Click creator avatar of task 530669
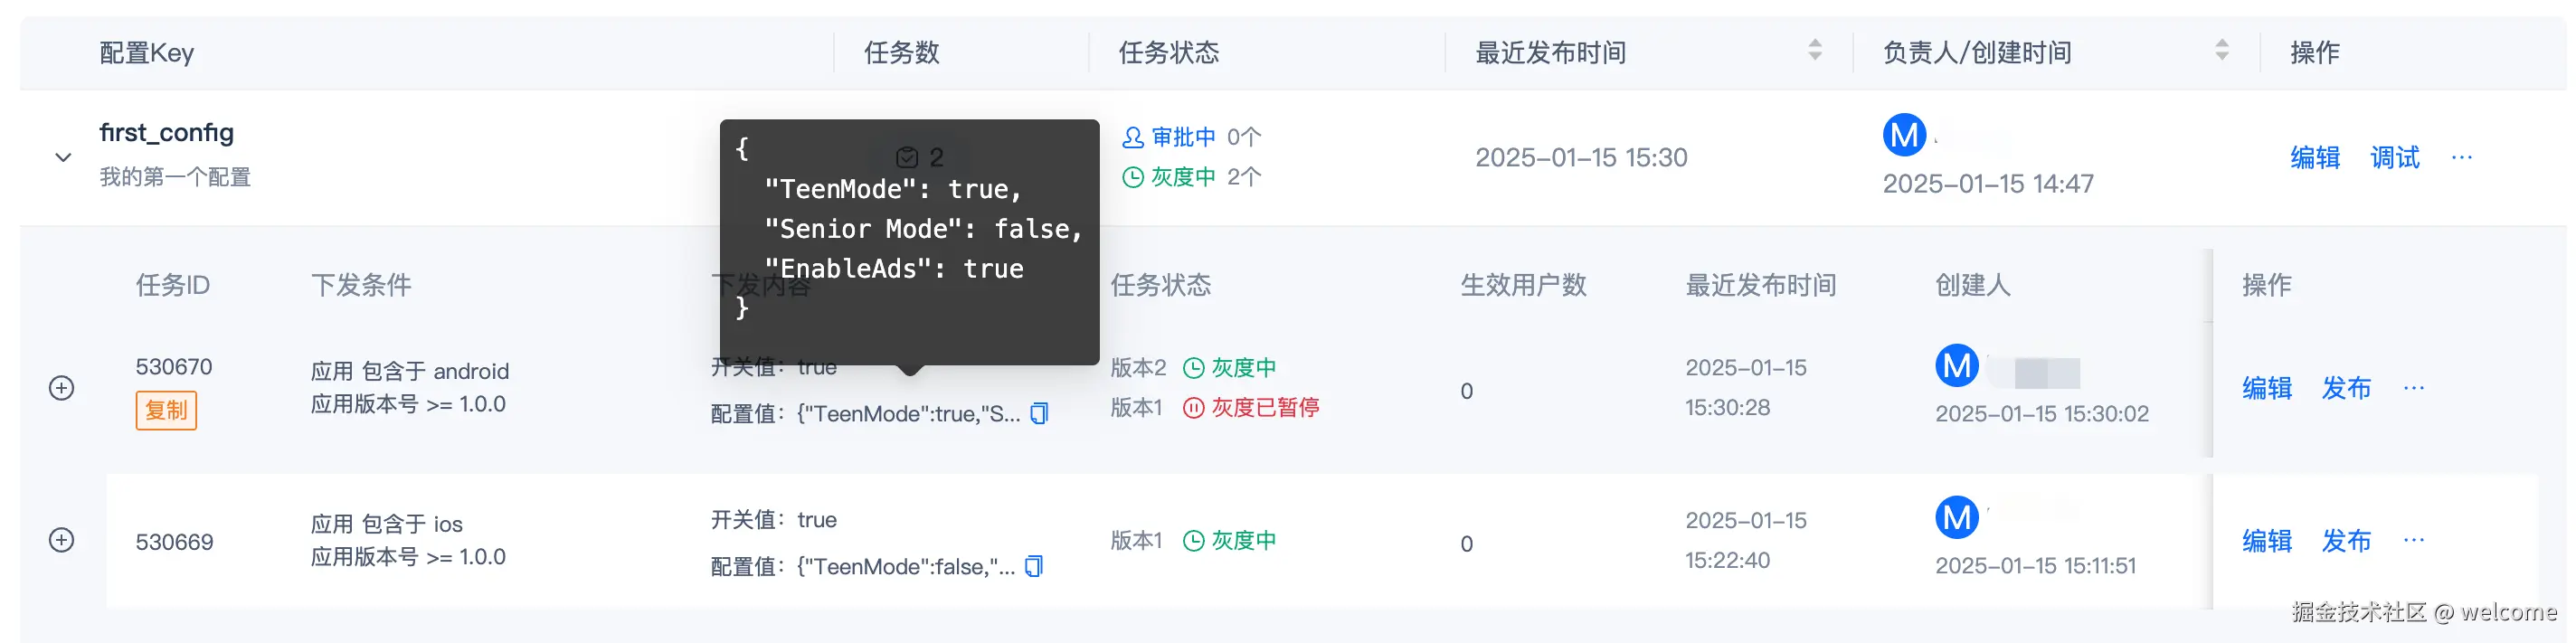Image resolution: width=2576 pixels, height=643 pixels. coord(1956,517)
